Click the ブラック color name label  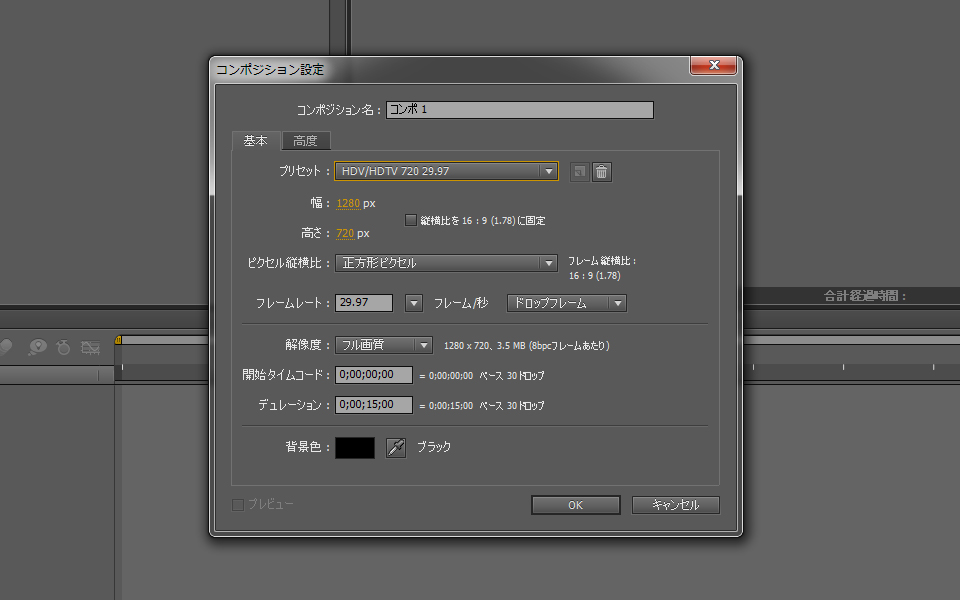[433, 447]
